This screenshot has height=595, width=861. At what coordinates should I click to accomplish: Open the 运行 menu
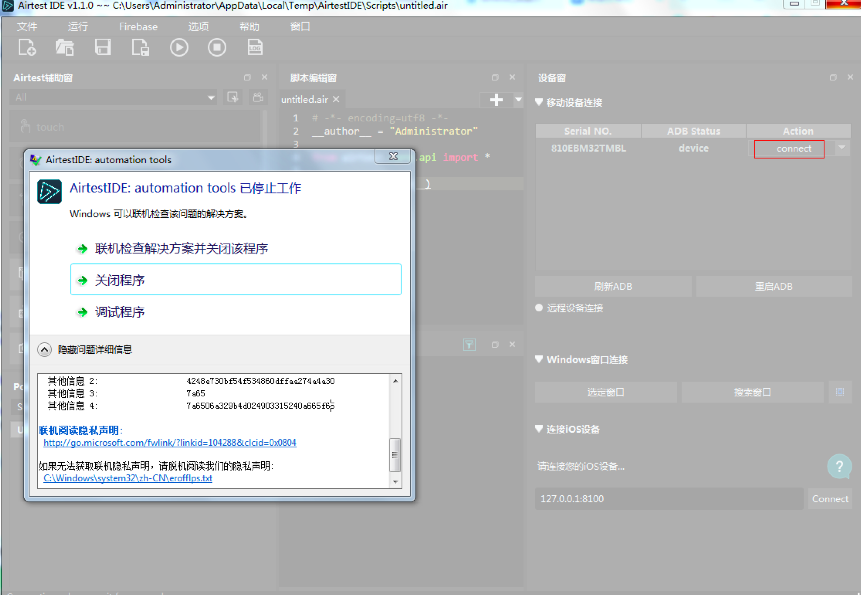pyautogui.click(x=78, y=26)
